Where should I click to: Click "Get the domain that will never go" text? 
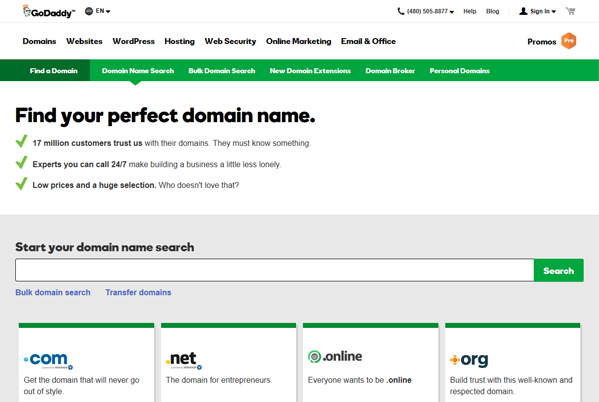pos(81,380)
